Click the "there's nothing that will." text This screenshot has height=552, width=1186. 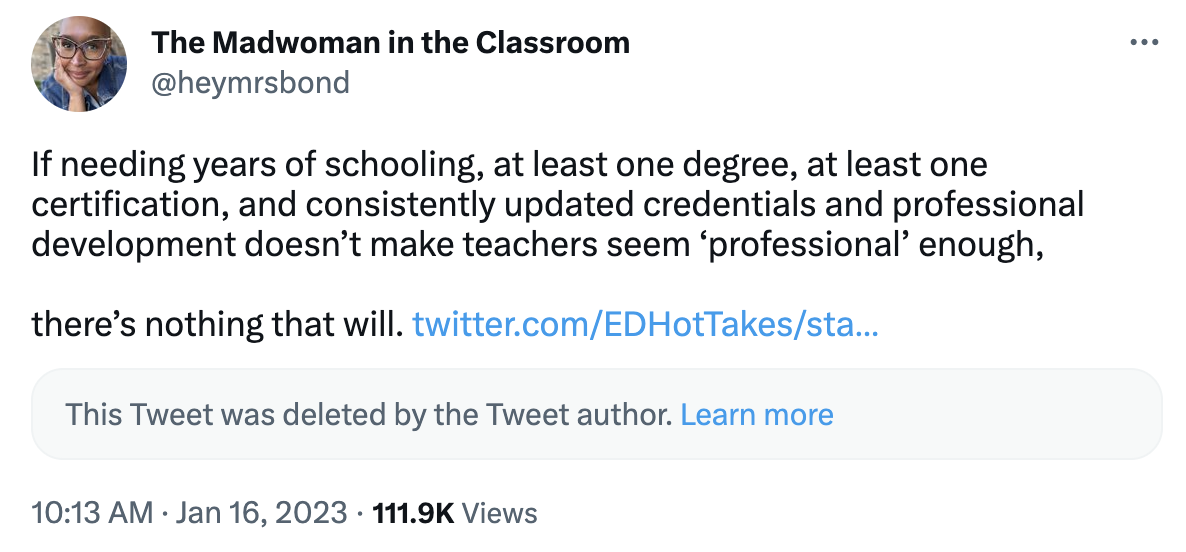point(217,324)
